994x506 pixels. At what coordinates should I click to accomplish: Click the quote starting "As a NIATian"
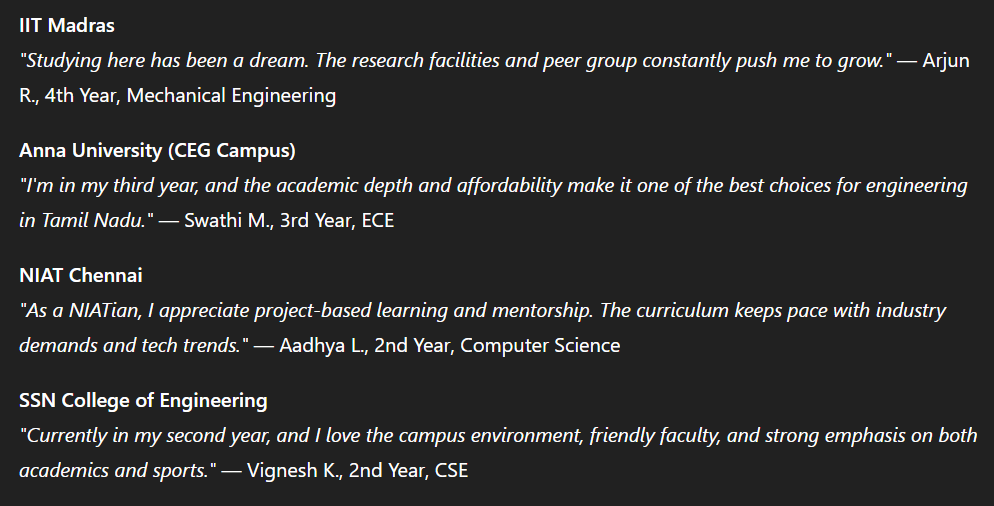[482, 311]
